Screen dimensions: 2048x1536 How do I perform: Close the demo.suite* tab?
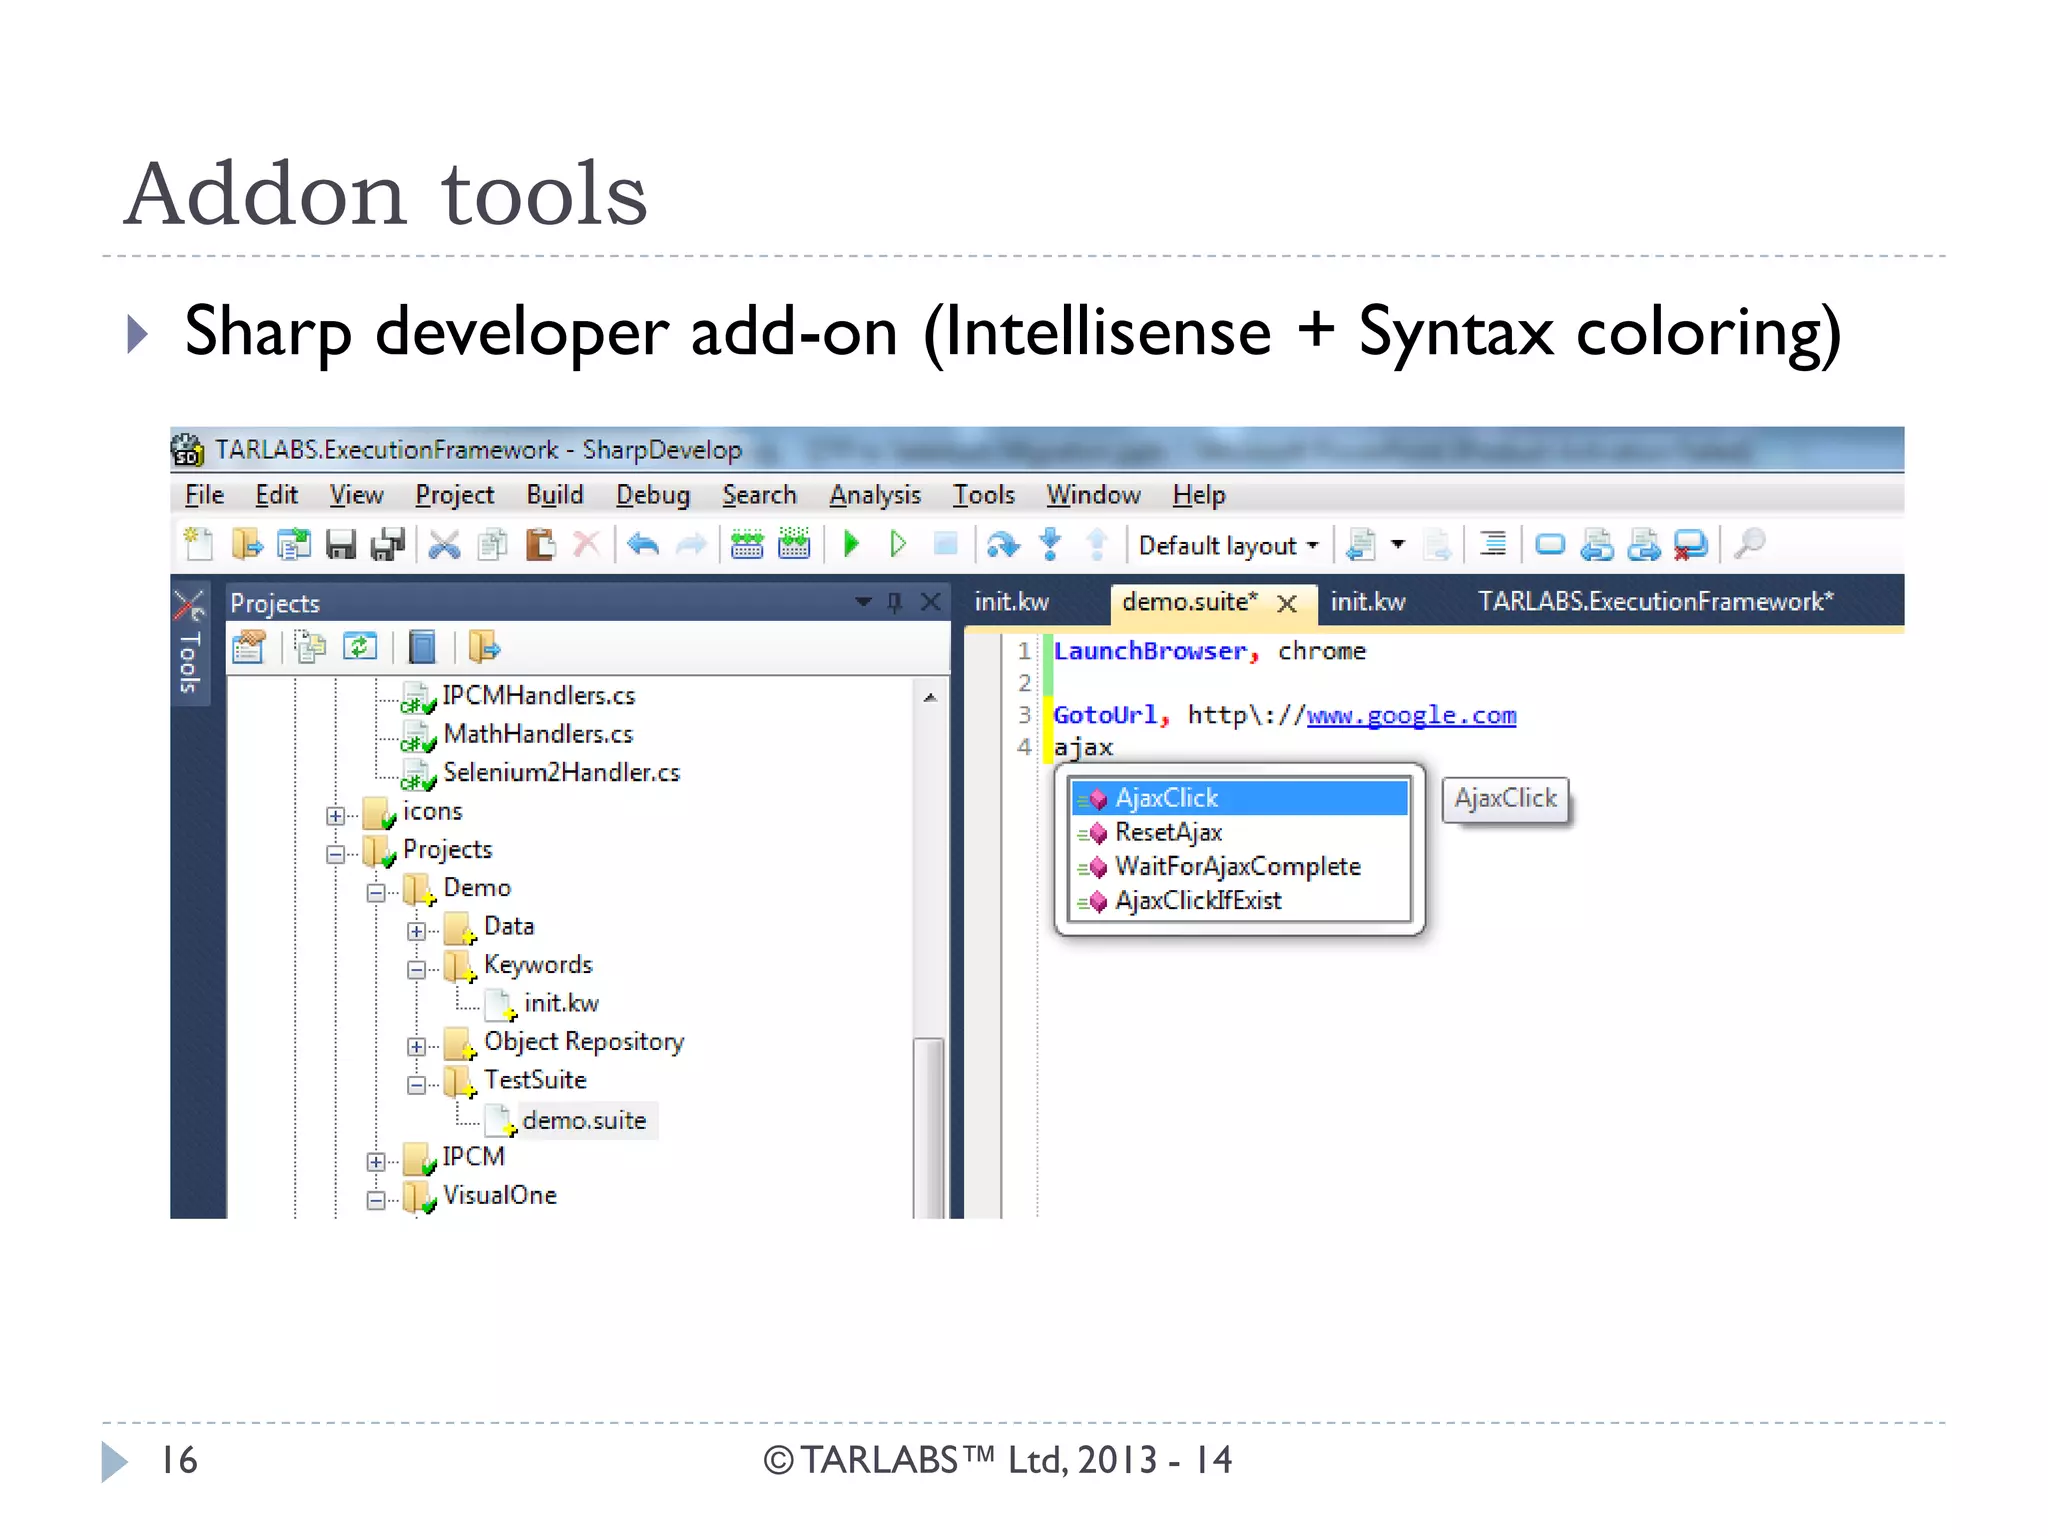click(1287, 603)
